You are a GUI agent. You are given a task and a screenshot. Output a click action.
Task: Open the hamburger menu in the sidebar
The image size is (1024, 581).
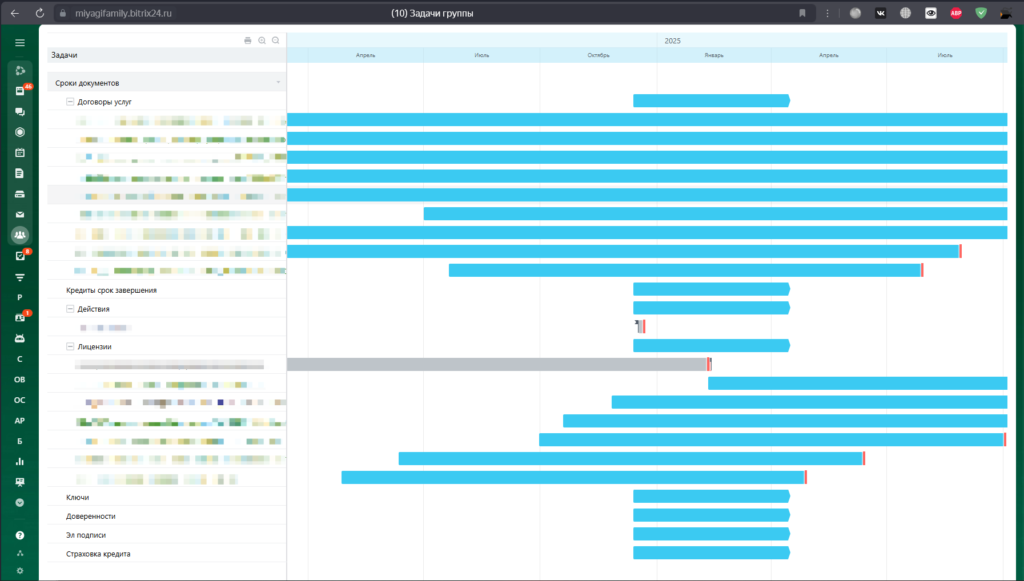[x=20, y=42]
